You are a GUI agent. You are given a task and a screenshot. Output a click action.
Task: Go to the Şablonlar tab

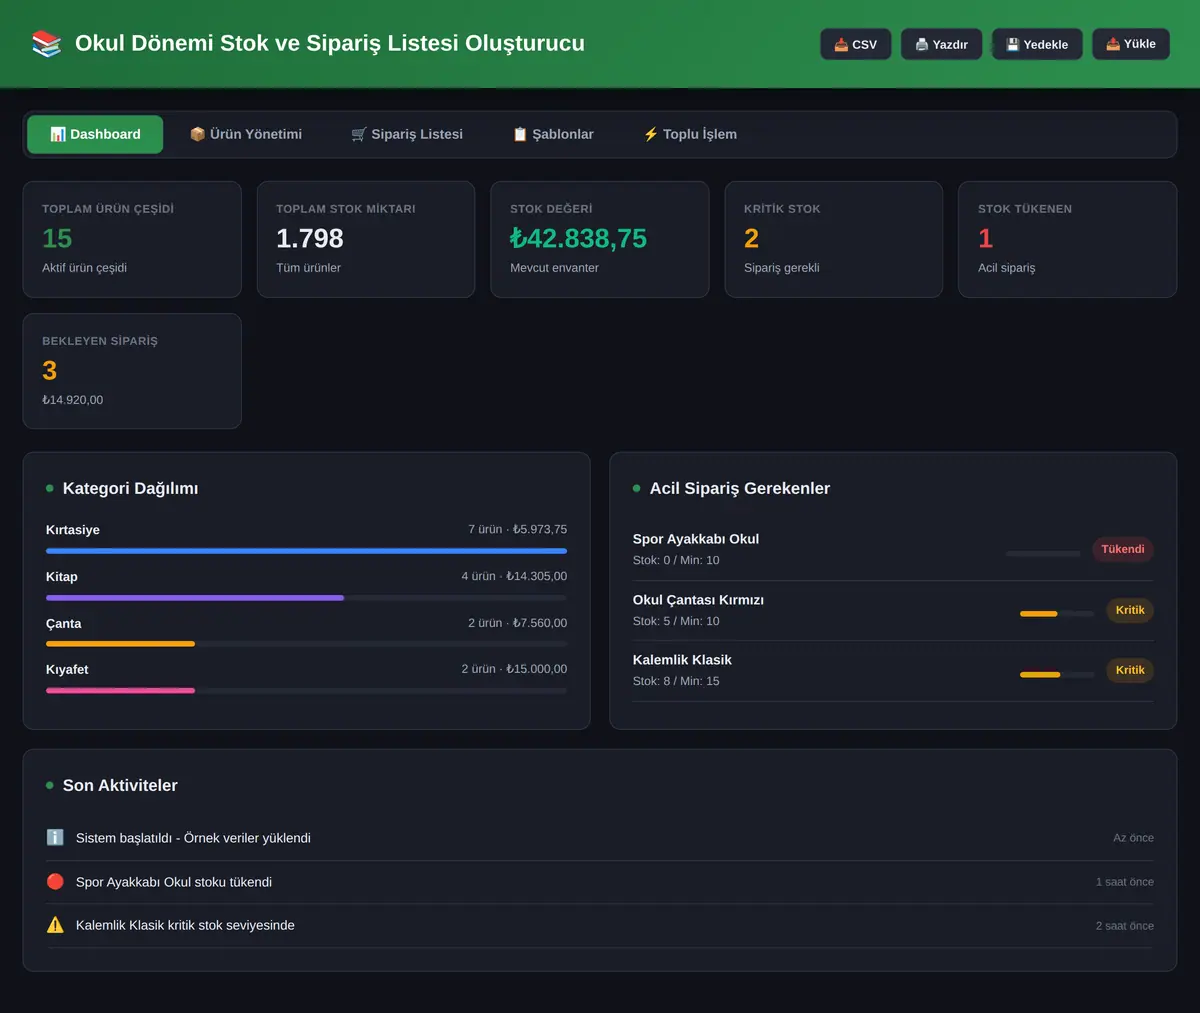pyautogui.click(x=553, y=134)
